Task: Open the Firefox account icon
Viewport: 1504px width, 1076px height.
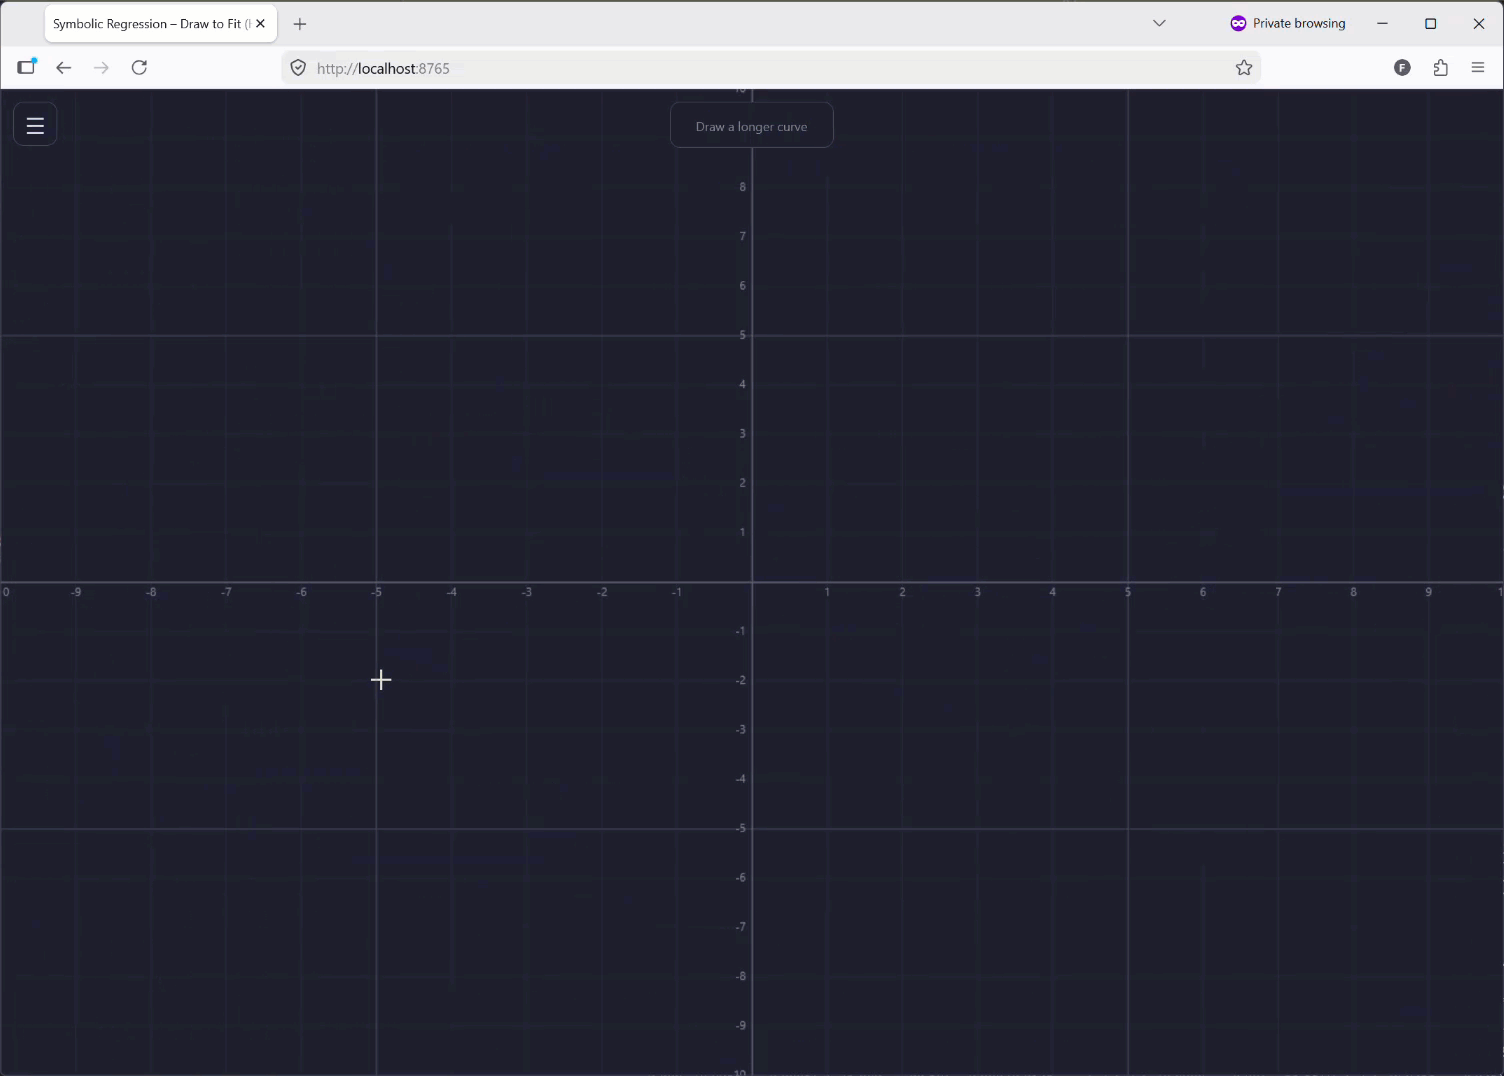Action: 1402,68
